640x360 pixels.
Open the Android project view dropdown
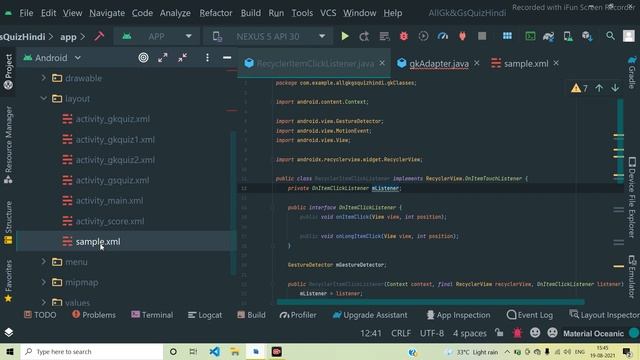(52, 58)
